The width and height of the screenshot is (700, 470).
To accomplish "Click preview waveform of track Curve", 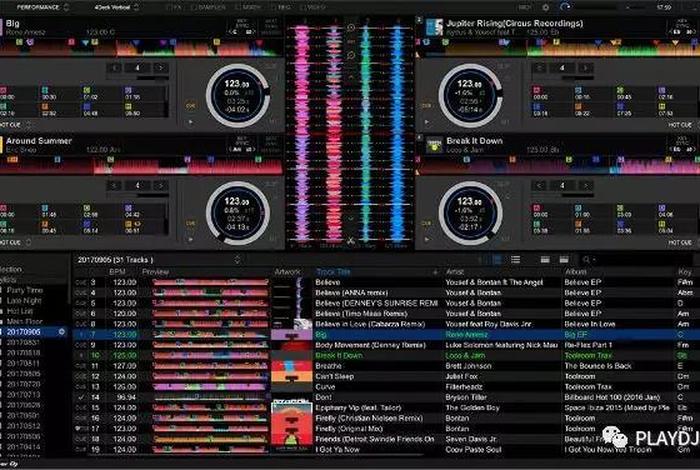I will click(210, 387).
